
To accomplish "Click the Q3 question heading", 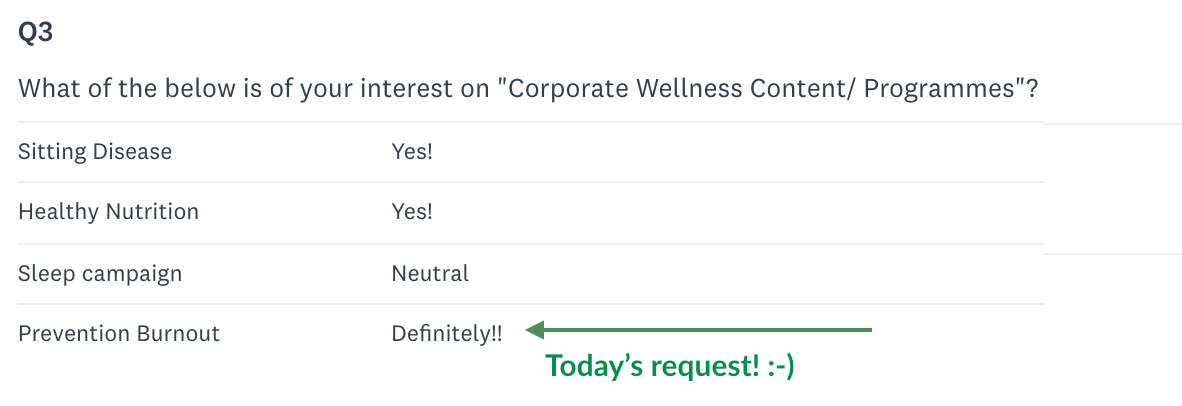I will (36, 32).
